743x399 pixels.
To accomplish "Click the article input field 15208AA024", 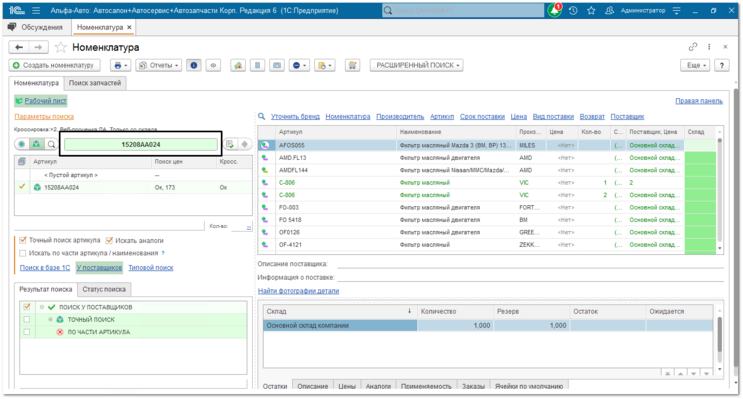I will [x=141, y=144].
